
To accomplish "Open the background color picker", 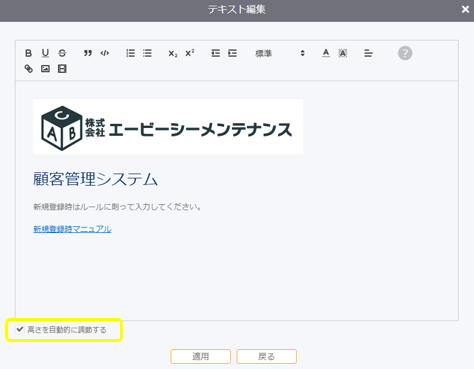I will [343, 53].
